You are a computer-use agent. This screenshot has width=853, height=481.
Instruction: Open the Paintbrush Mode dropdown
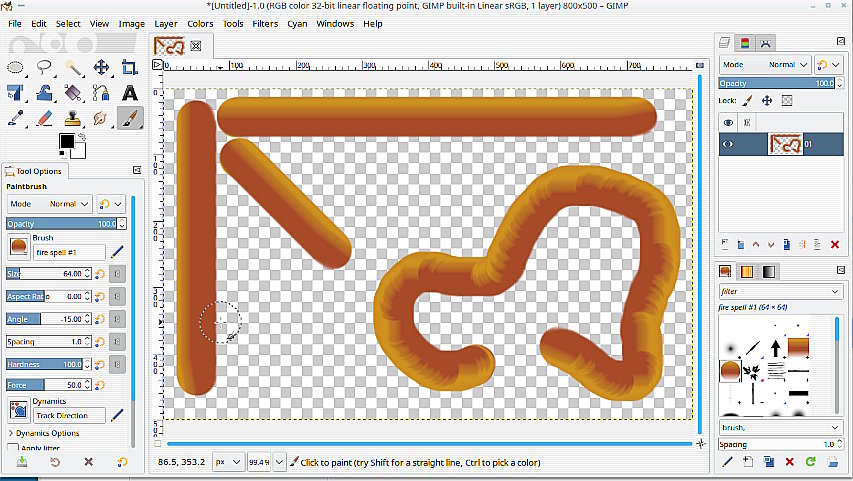tap(63, 203)
